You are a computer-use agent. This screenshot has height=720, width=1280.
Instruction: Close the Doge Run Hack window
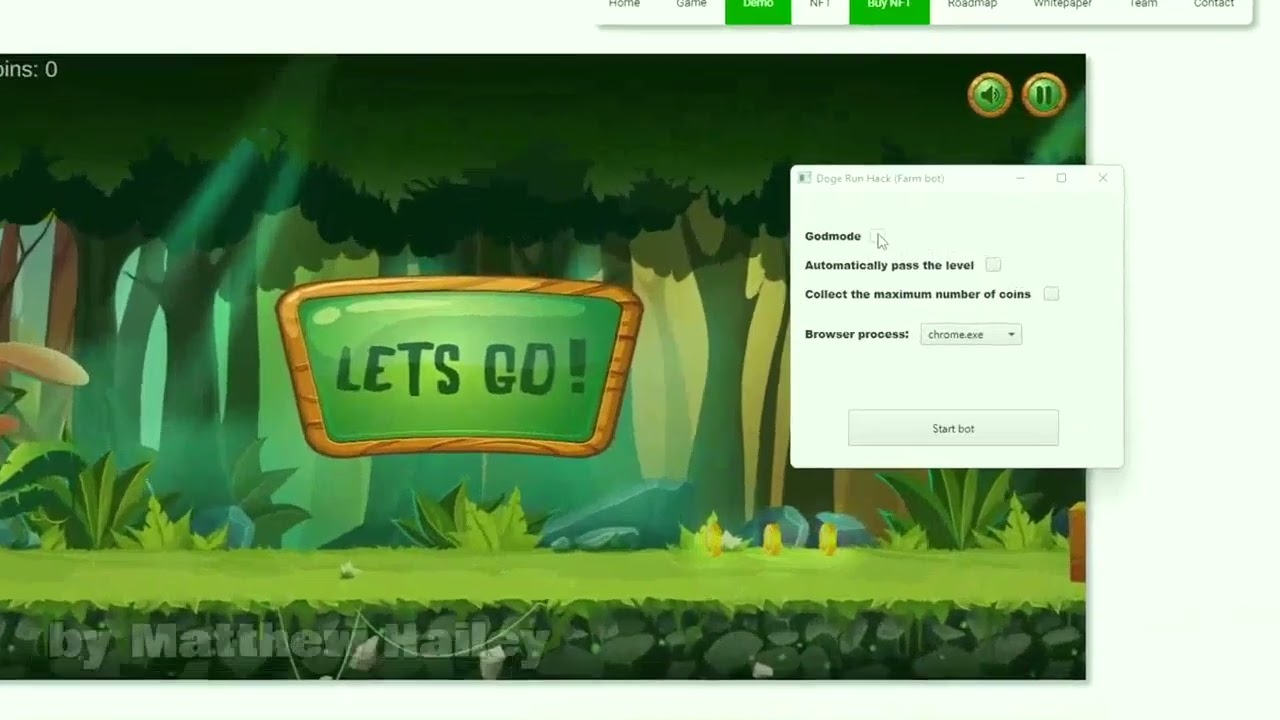(x=1103, y=178)
